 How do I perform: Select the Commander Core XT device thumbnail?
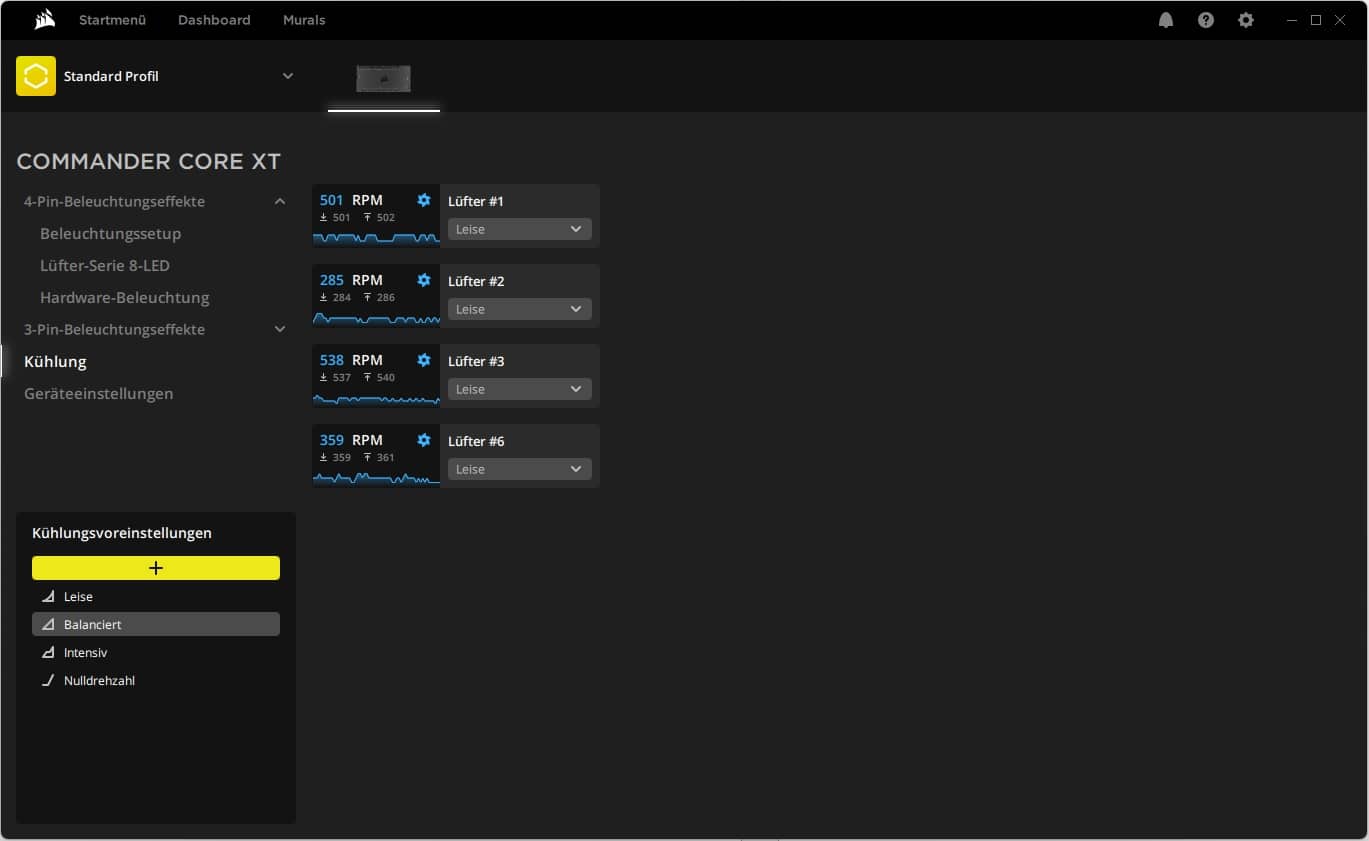coord(384,78)
